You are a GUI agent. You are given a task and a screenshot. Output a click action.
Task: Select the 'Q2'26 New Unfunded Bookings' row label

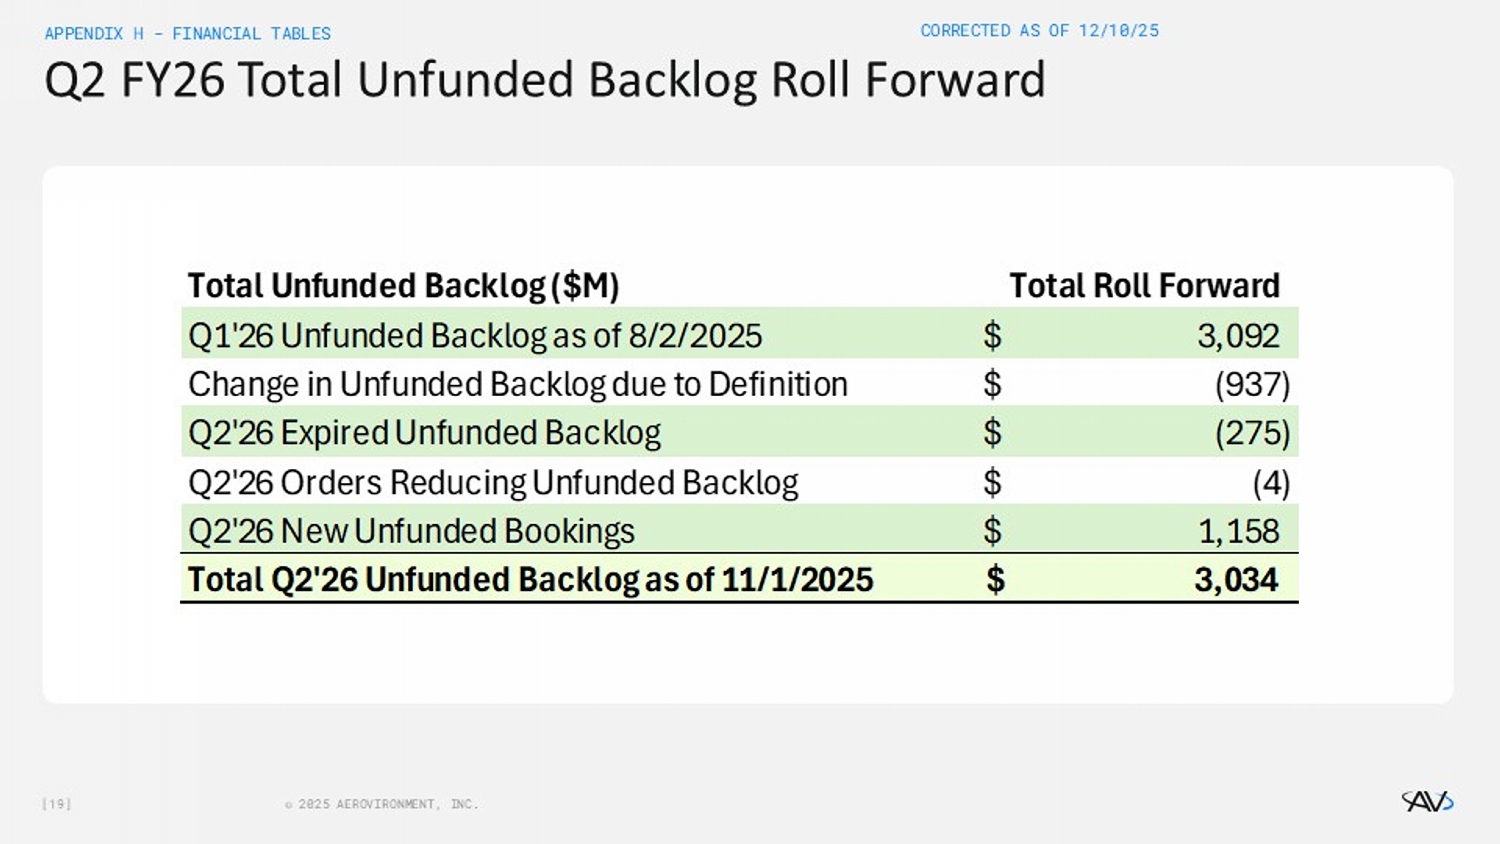pyautogui.click(x=411, y=531)
